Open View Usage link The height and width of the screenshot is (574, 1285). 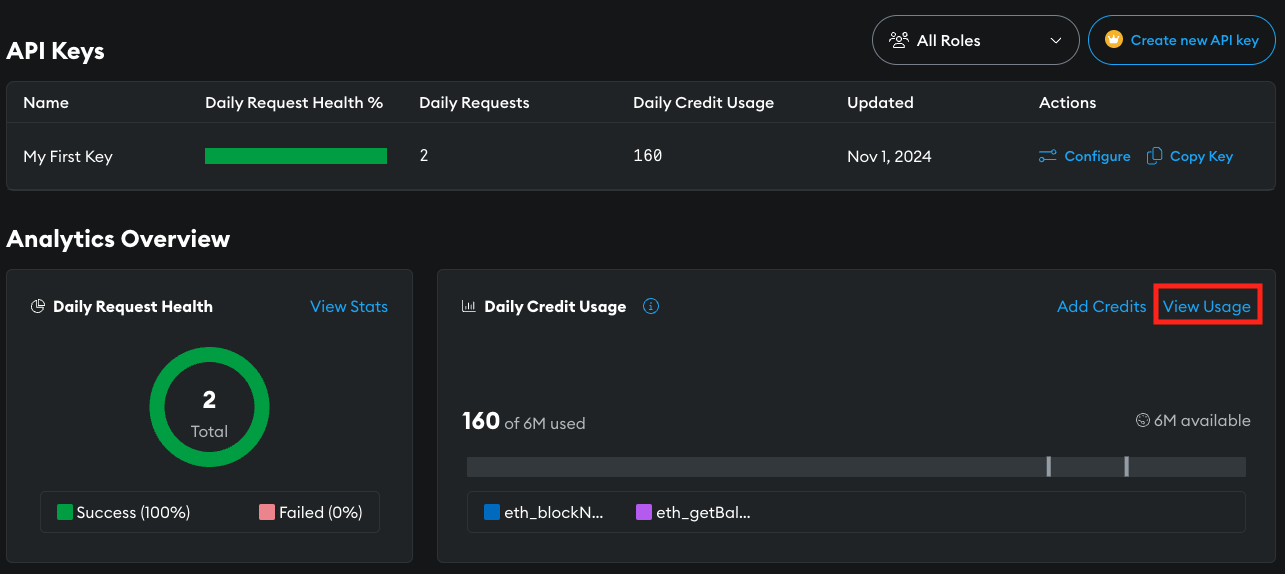(x=1206, y=307)
